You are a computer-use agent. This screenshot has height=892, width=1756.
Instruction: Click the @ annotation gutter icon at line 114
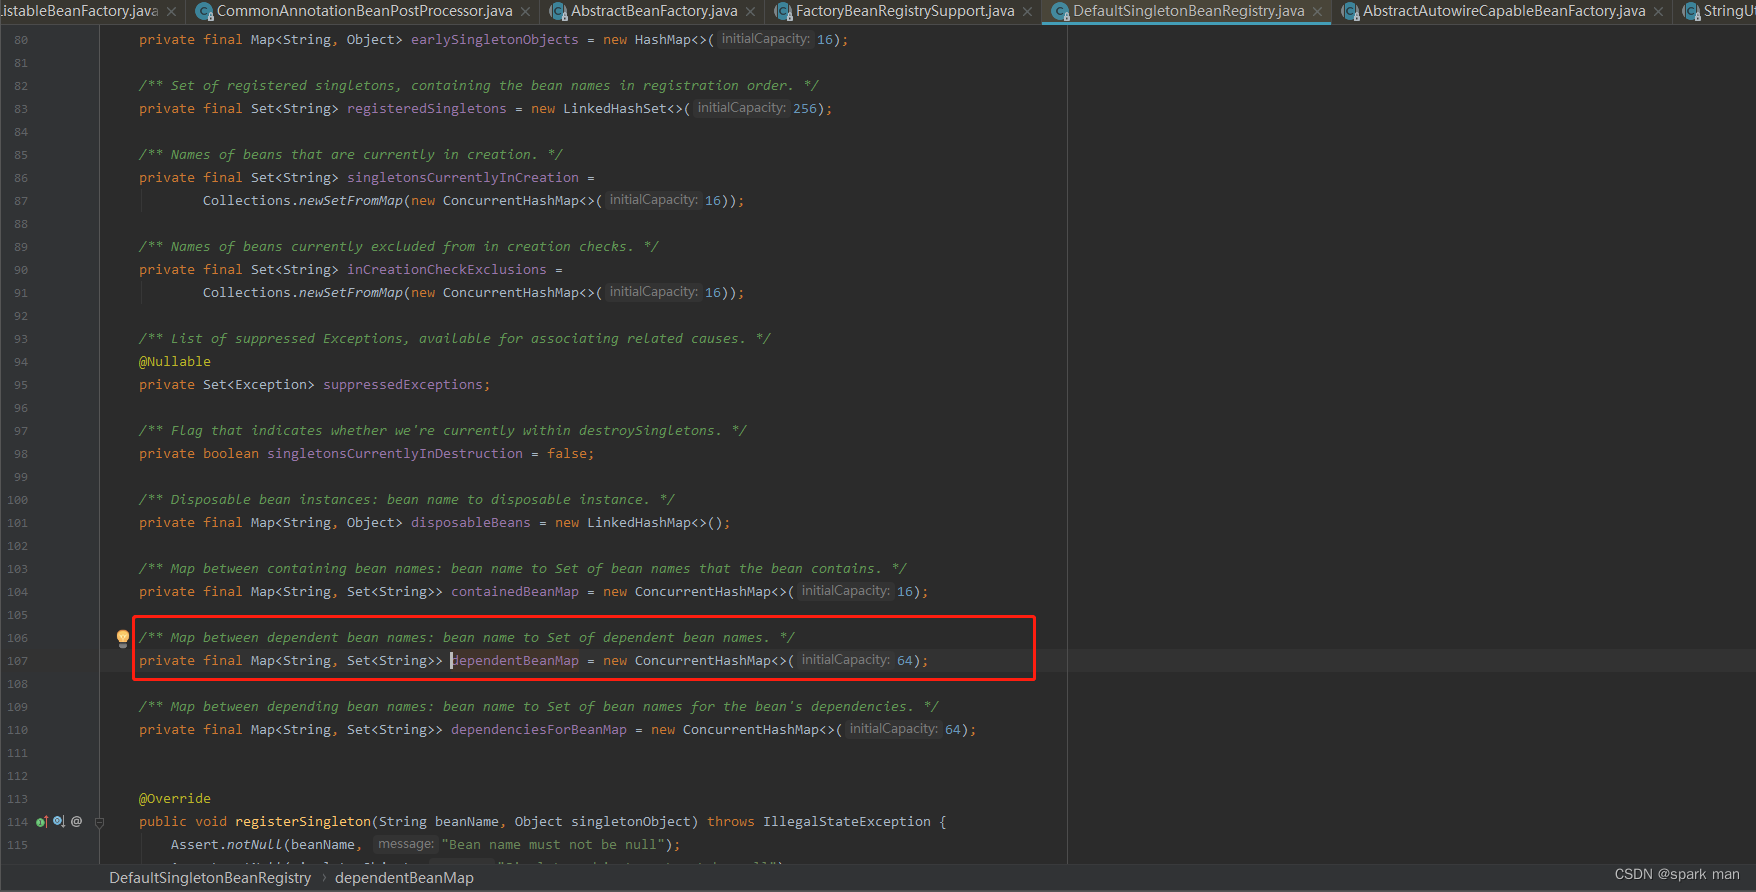pos(76,822)
